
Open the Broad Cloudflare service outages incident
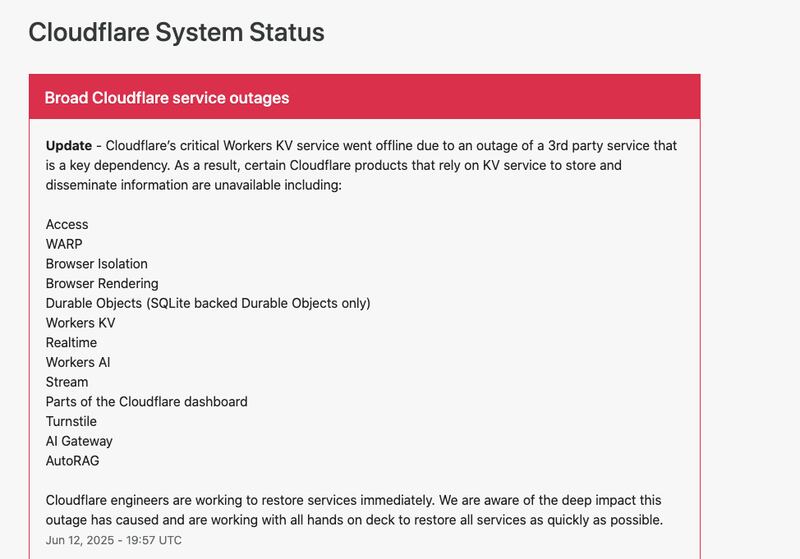(x=167, y=98)
